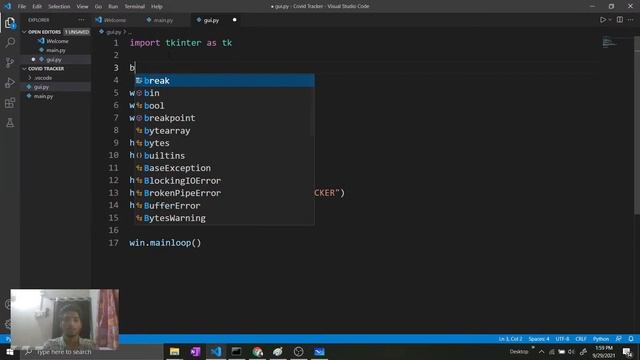The width and height of the screenshot is (640, 360).
Task: Click unsaved dot on gui.py tab
Action: pyautogui.click(x=234, y=20)
